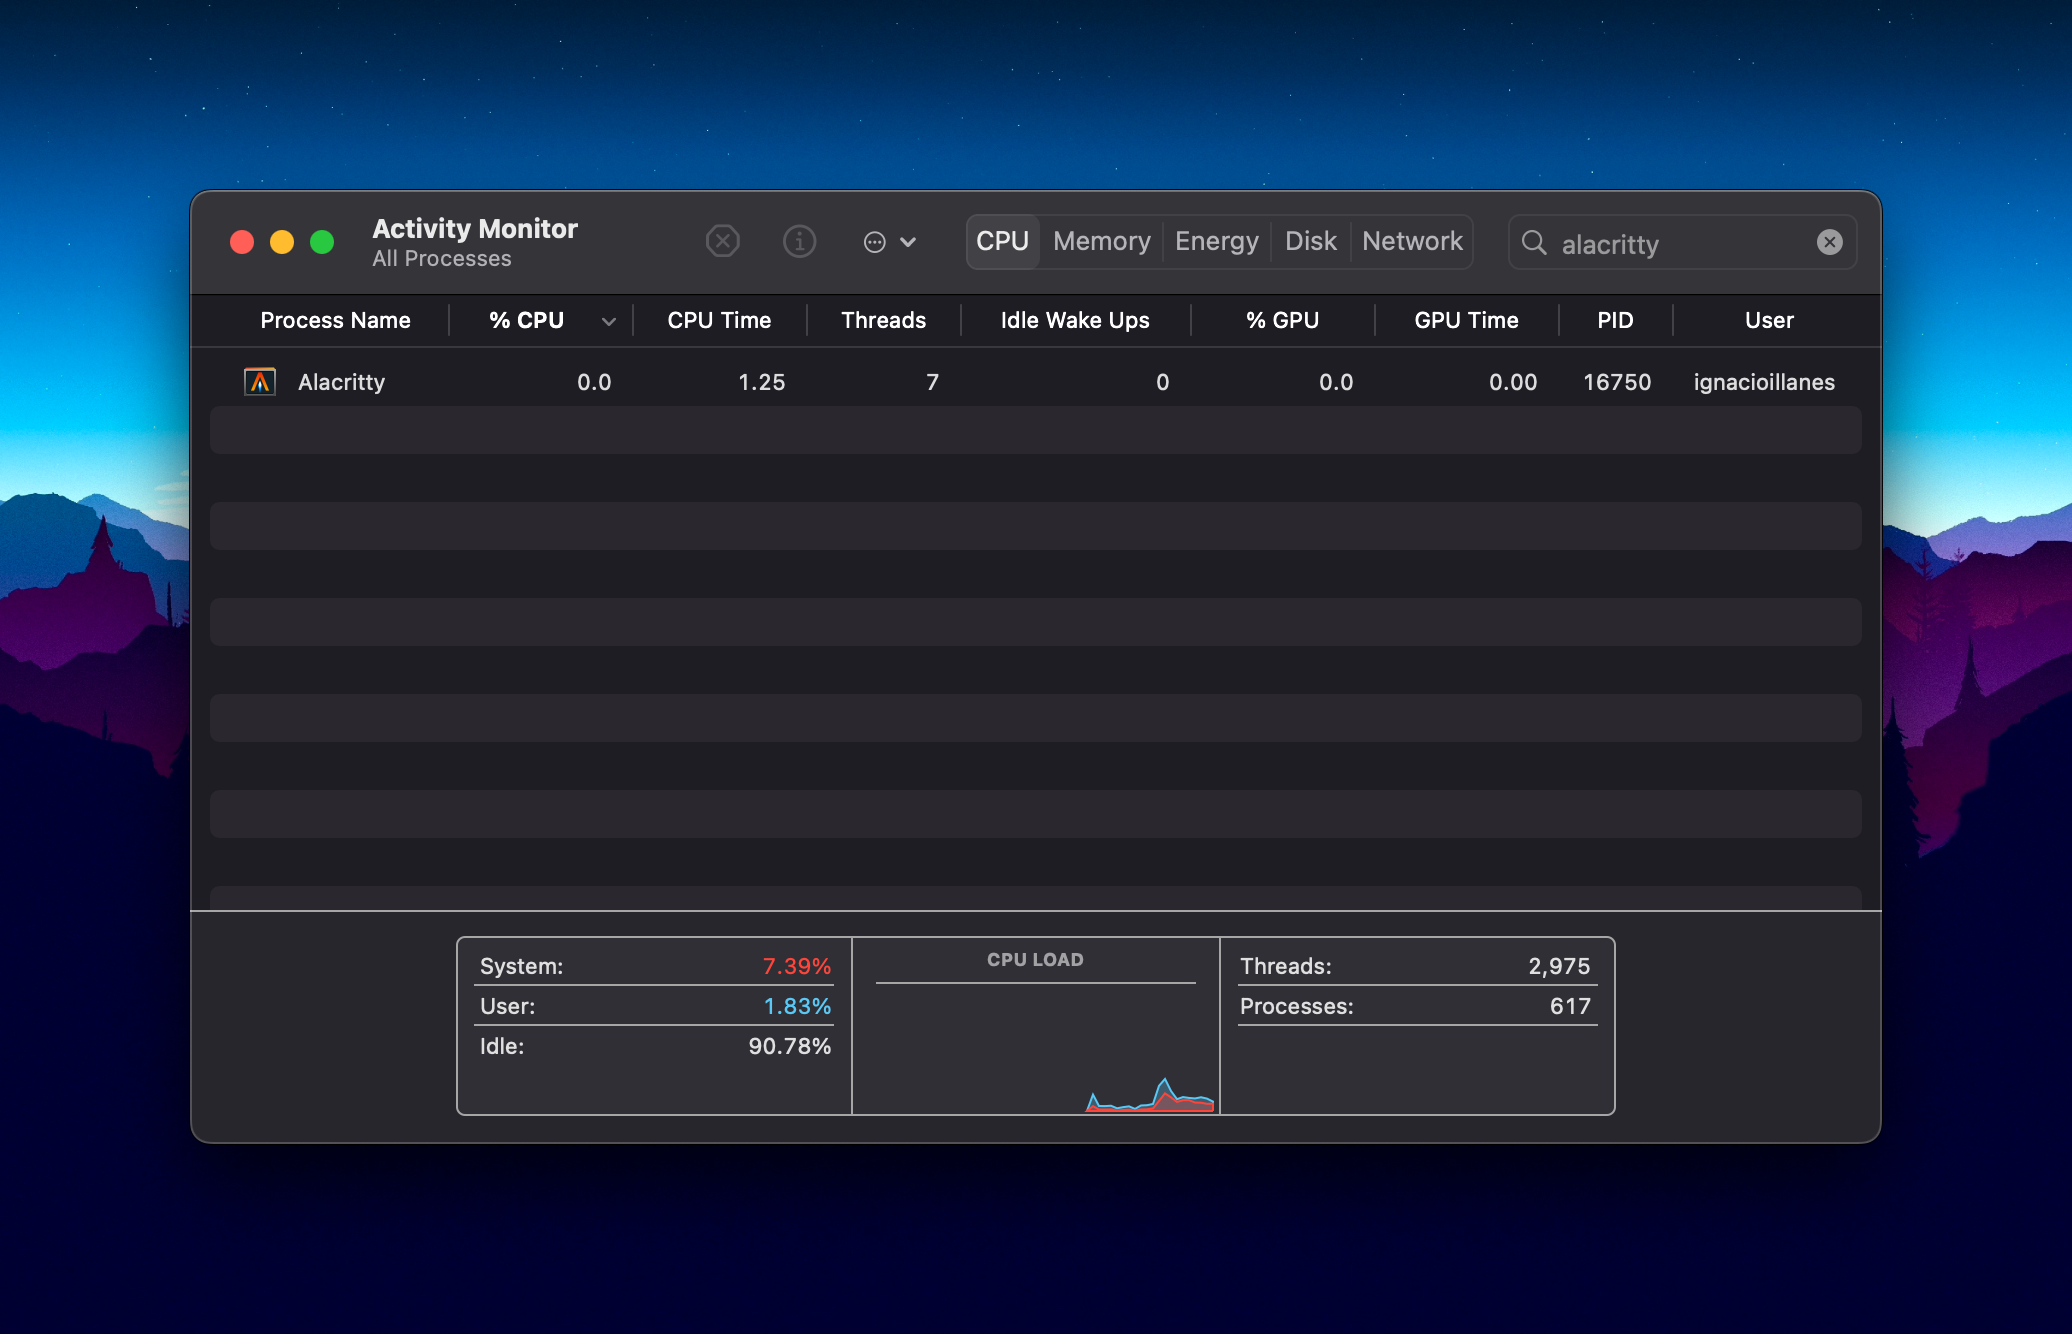
Task: Select the Network tab
Action: tap(1412, 242)
